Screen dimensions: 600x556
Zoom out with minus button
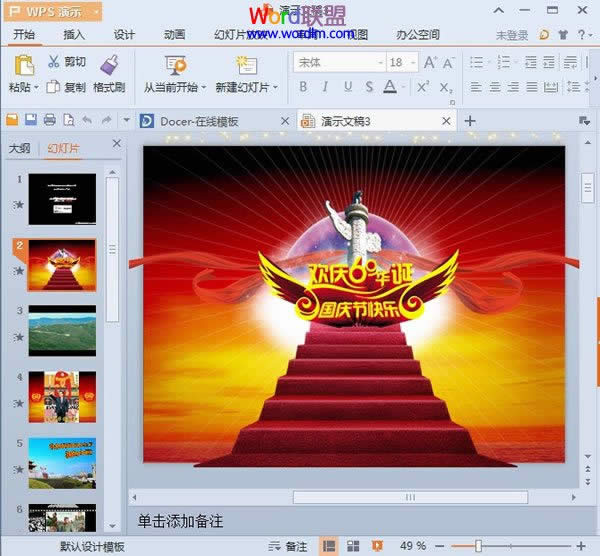point(440,546)
